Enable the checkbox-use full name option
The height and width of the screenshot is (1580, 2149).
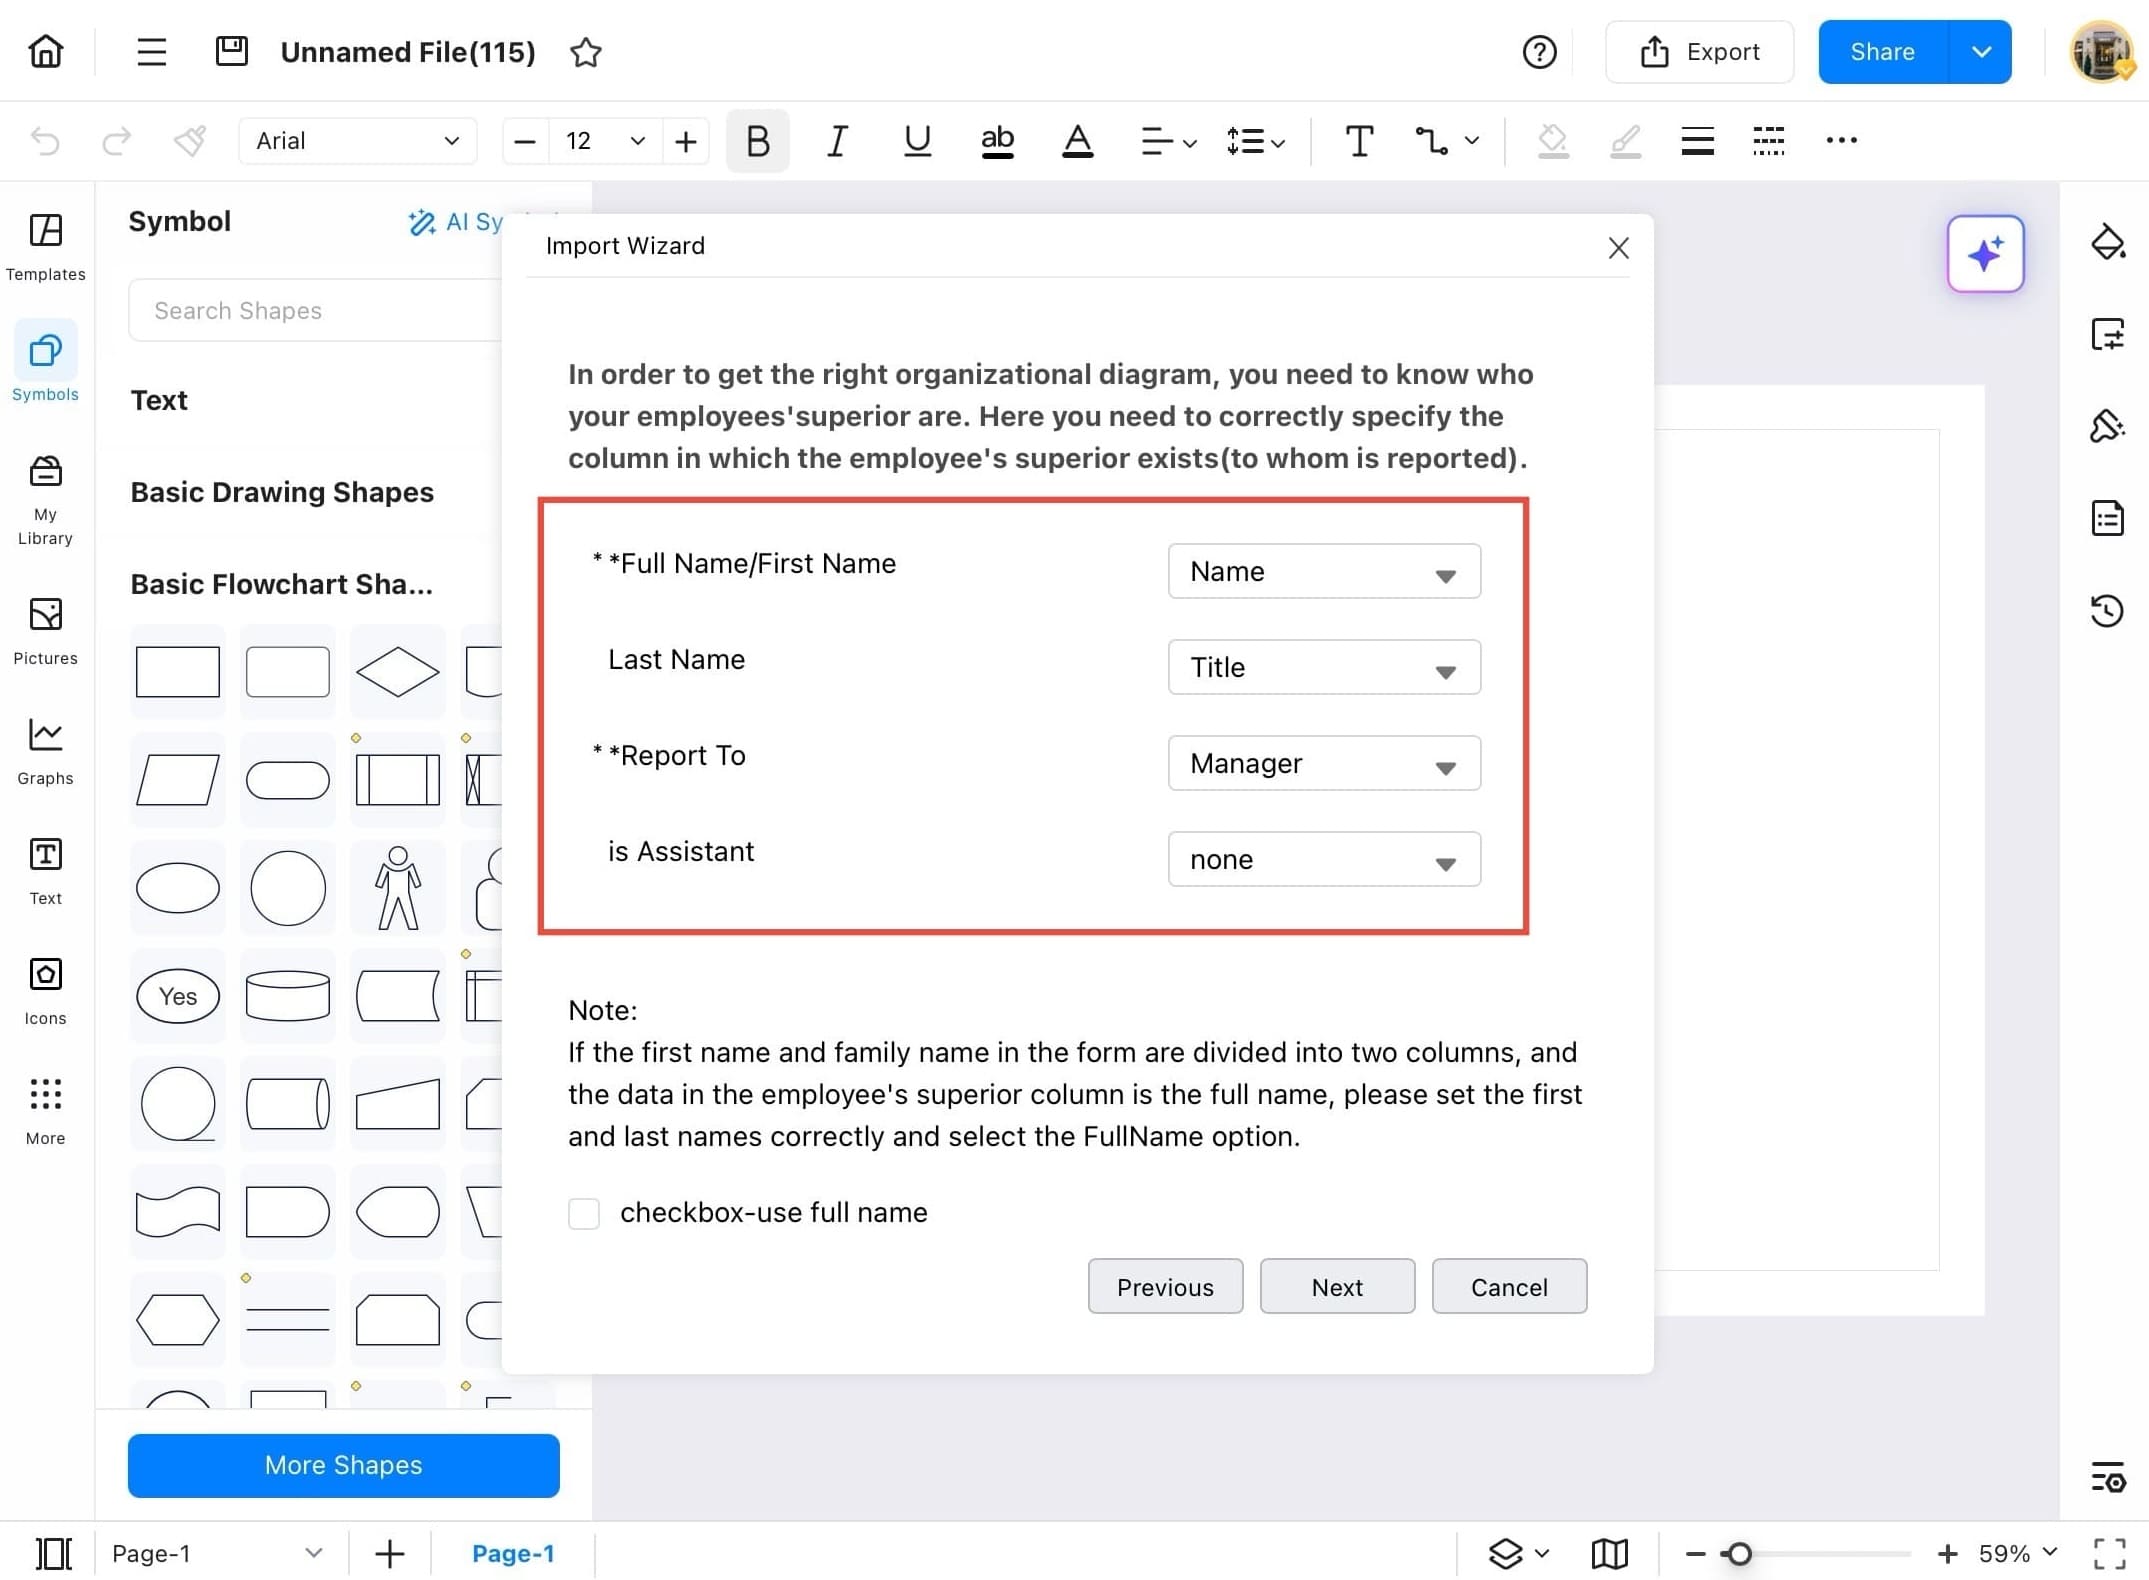[x=584, y=1212]
